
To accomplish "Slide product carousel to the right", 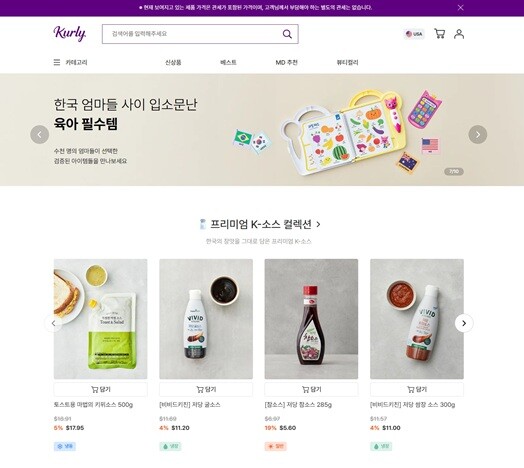I will (464, 323).
